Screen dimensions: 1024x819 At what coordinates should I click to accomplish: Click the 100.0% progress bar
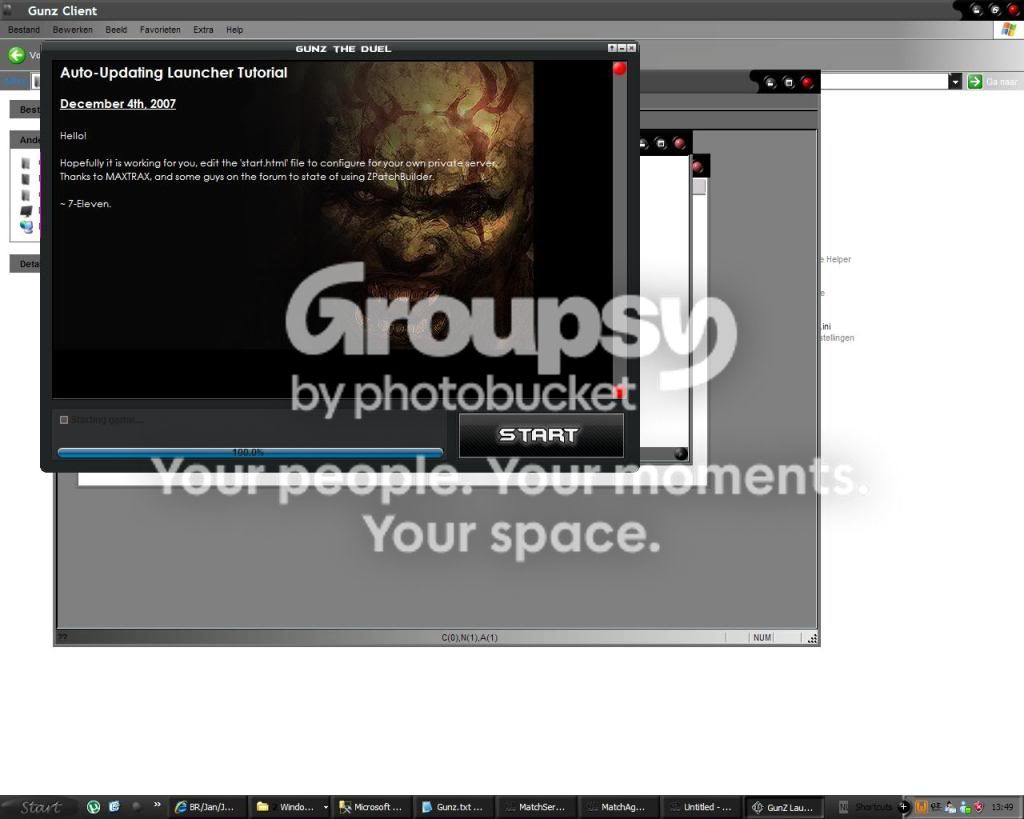pos(250,452)
